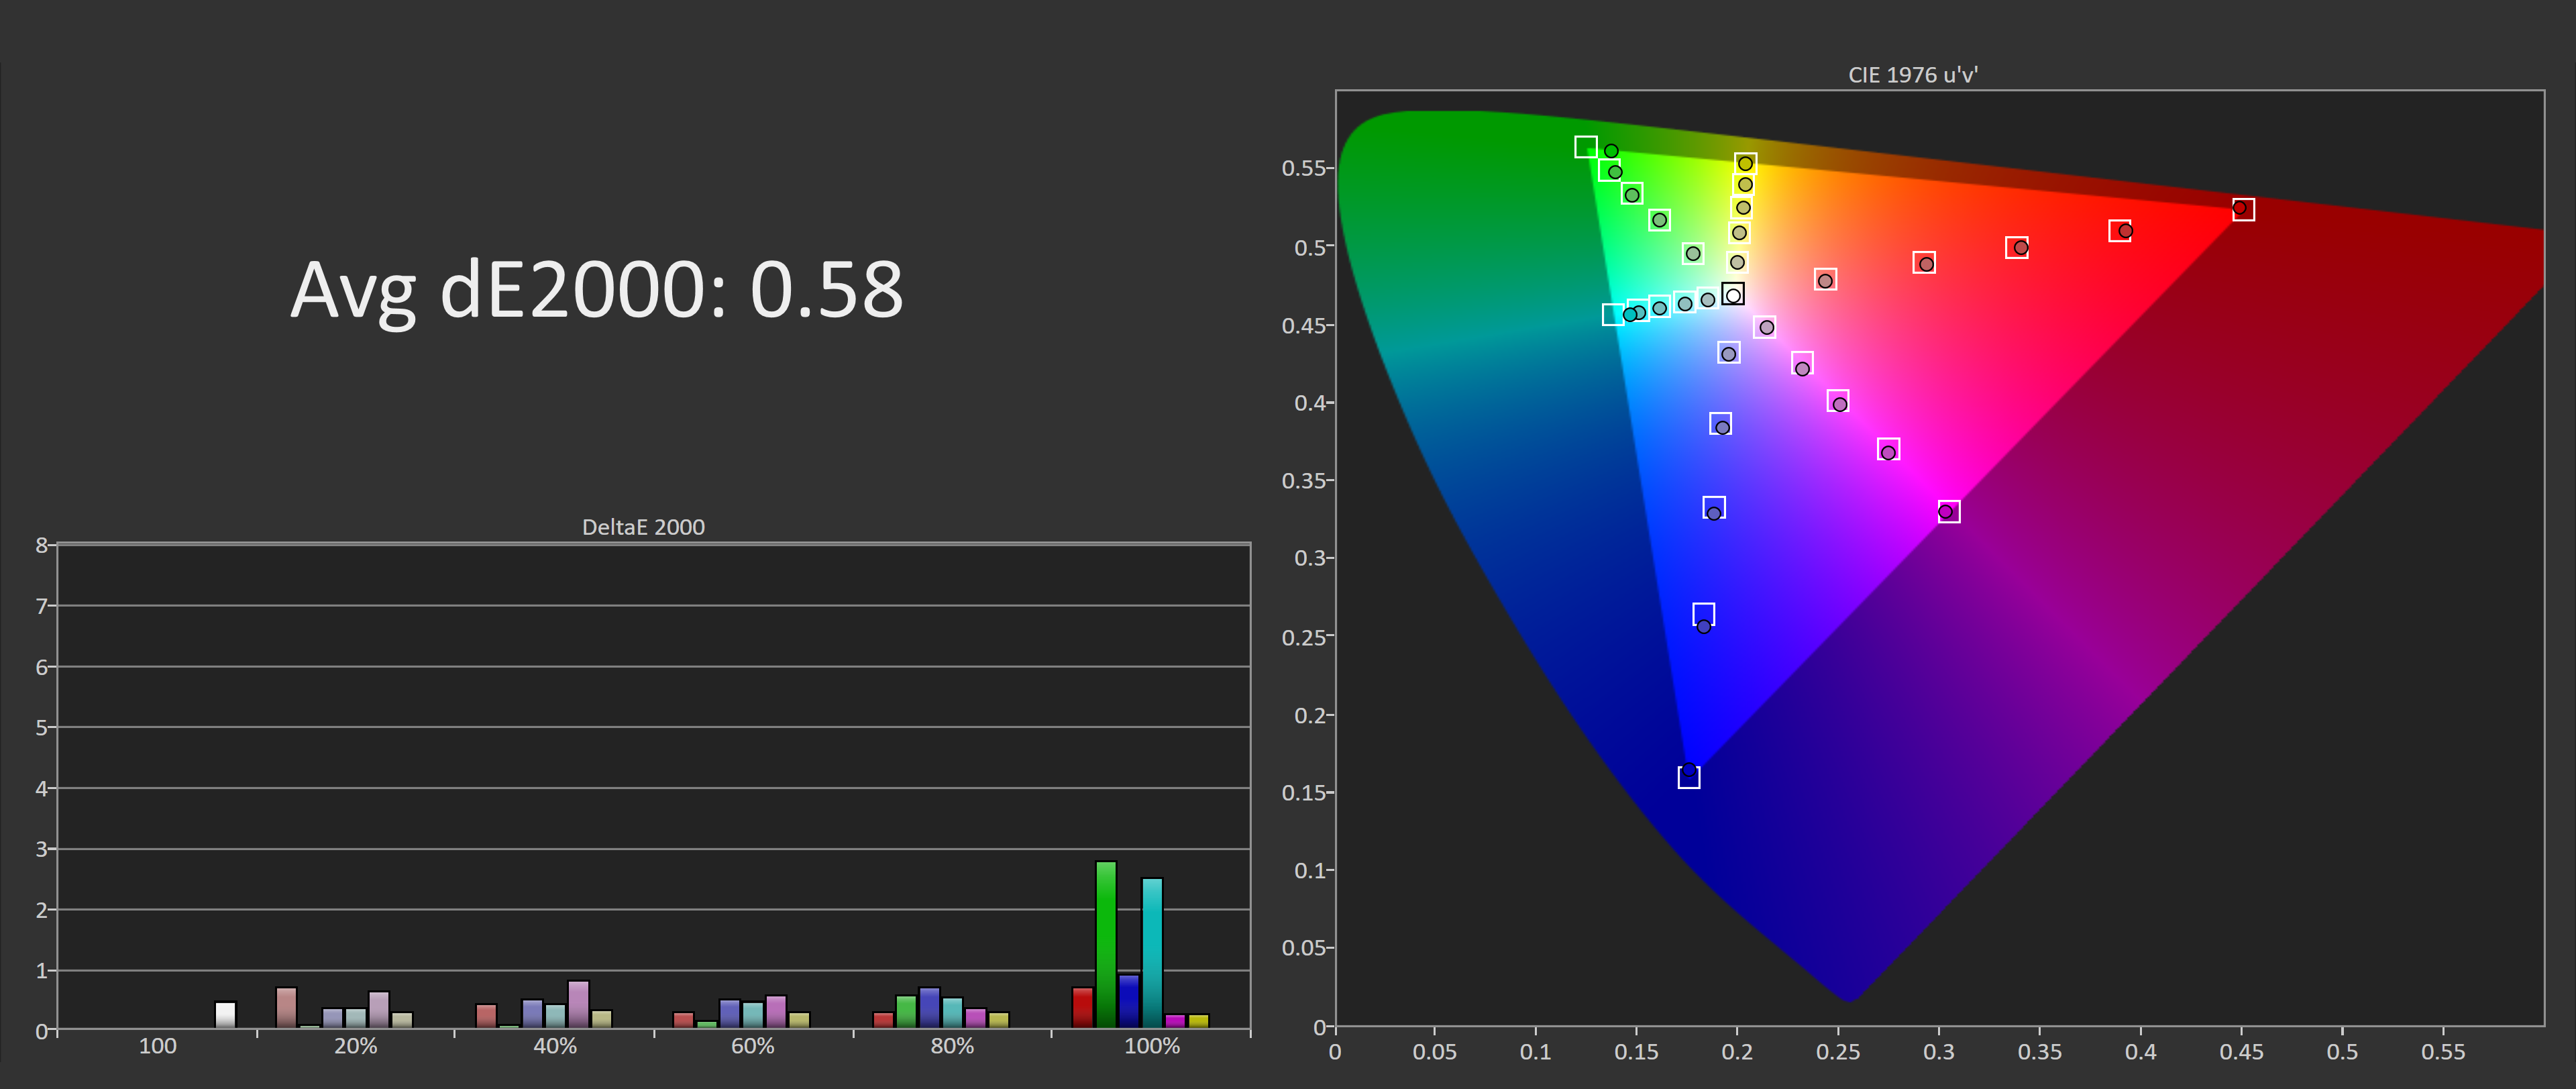Click the blue bar in the 80% group
The height and width of the screenshot is (1089, 2576).
coord(929,1007)
